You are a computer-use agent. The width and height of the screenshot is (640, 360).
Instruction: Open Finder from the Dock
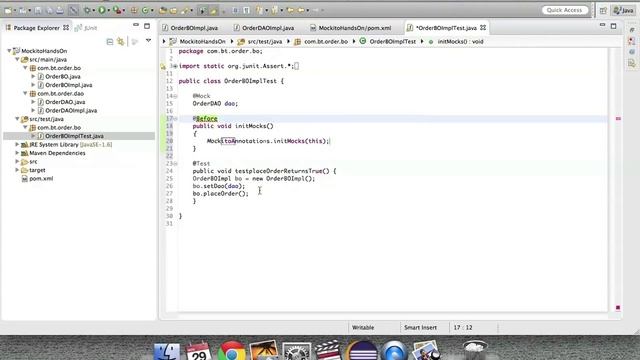[167, 351]
